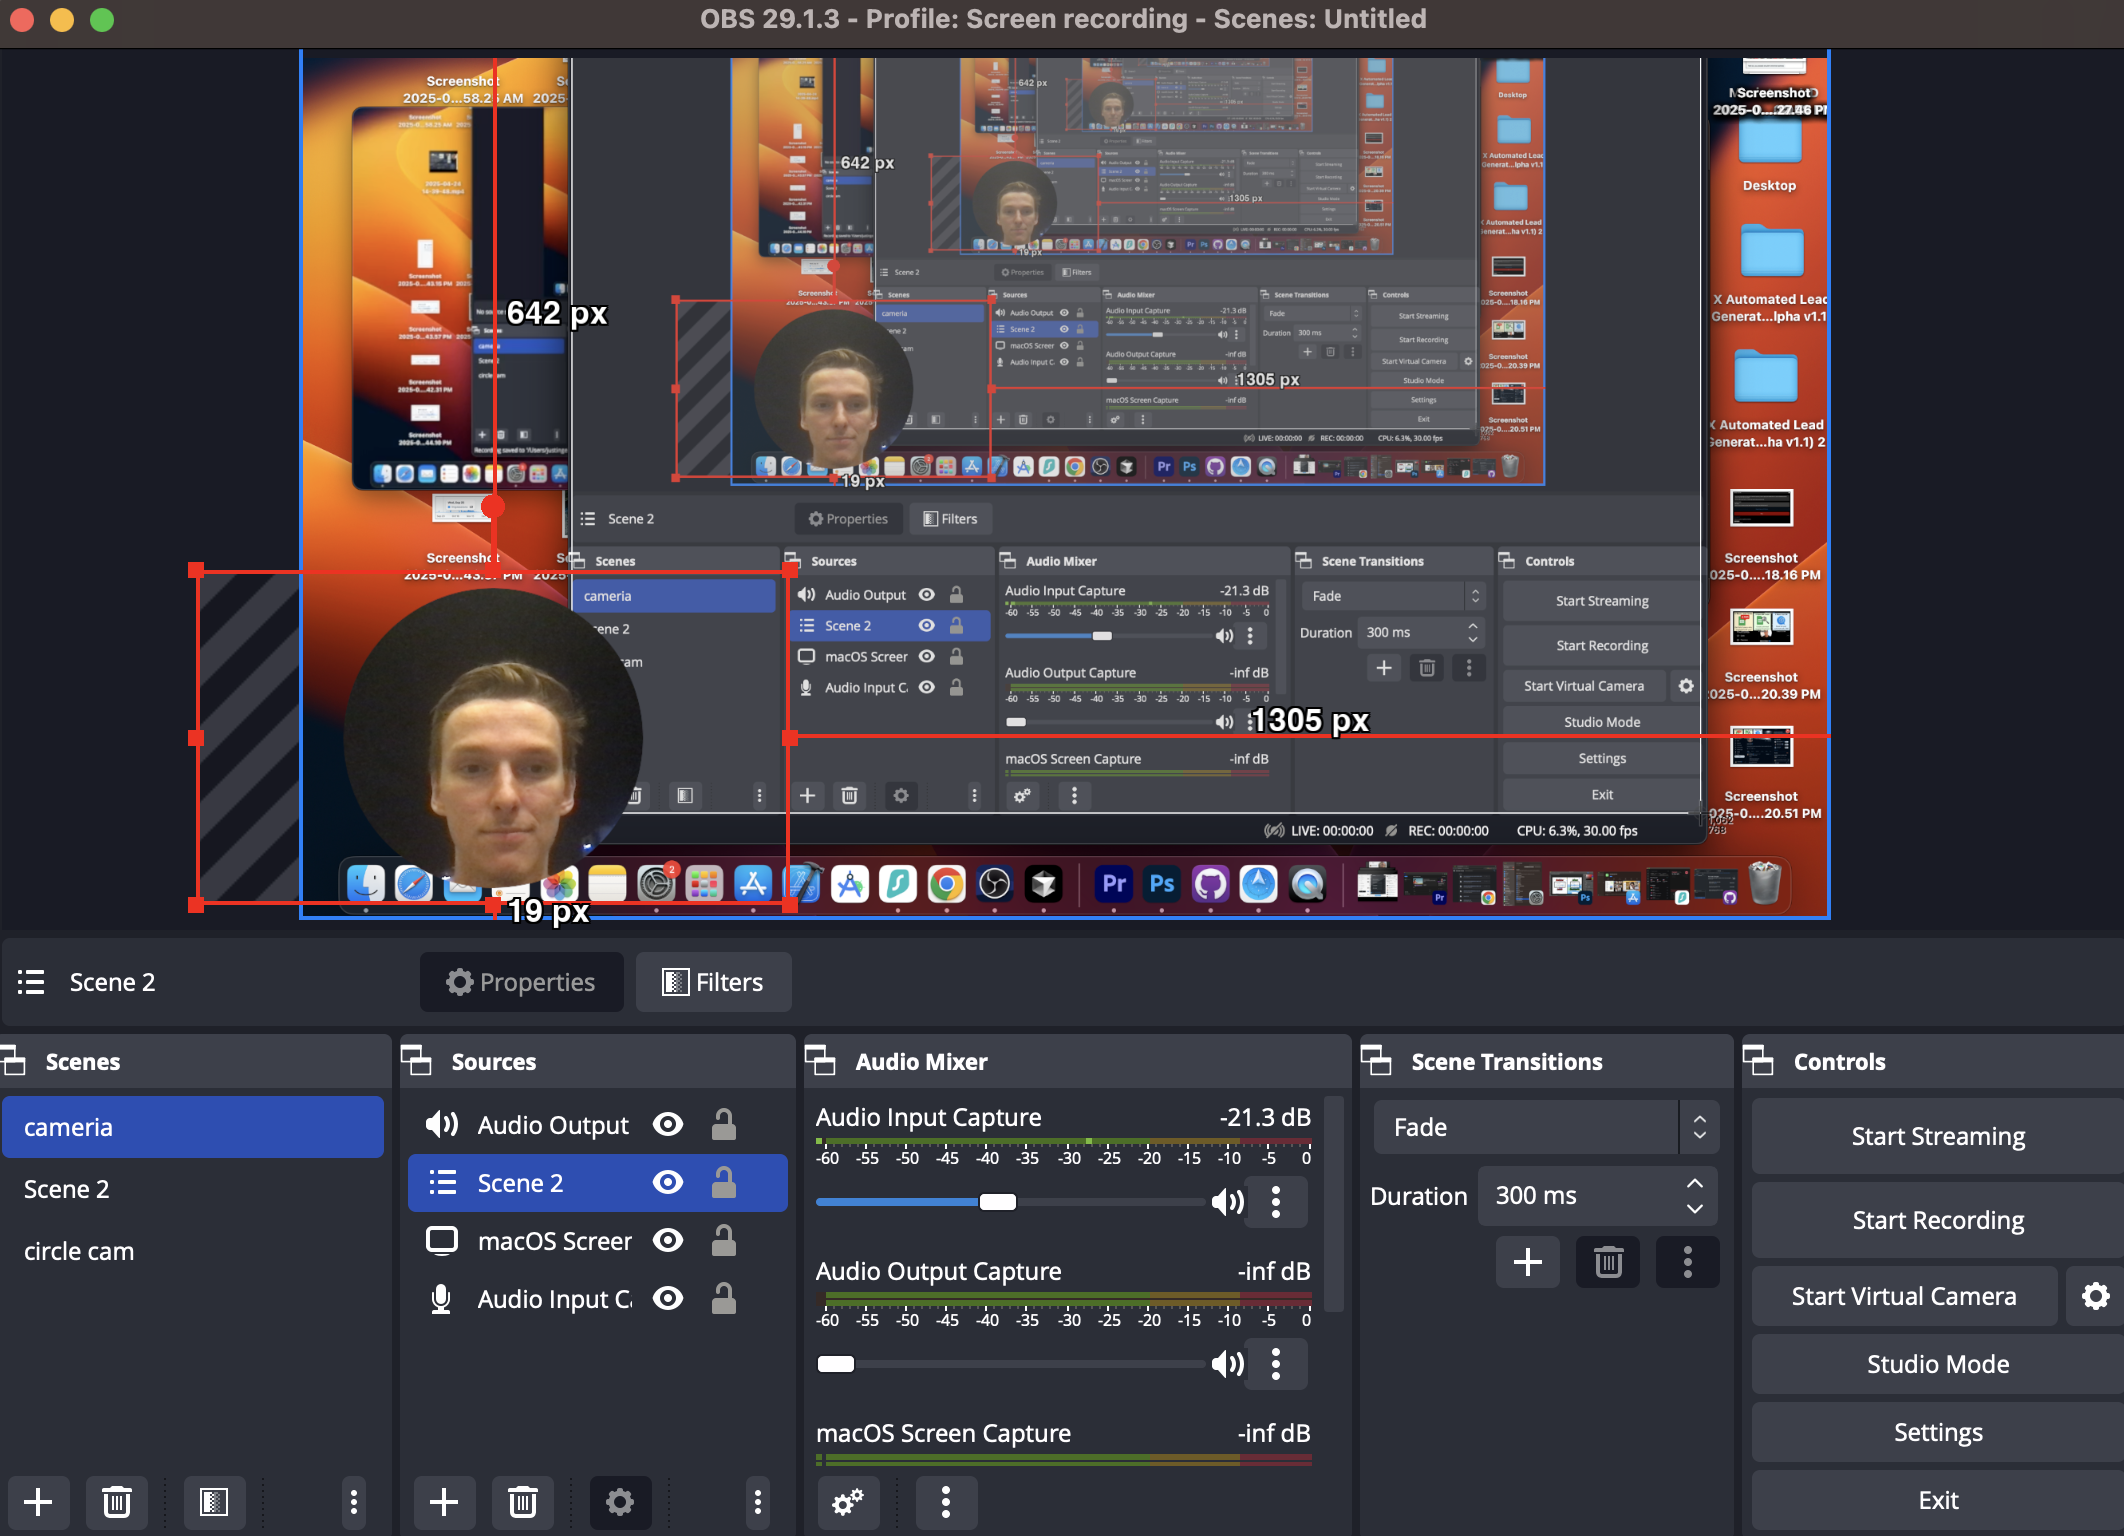The width and height of the screenshot is (2124, 1536).
Task: Open the Fade transition dropdown
Action: (x=1546, y=1127)
